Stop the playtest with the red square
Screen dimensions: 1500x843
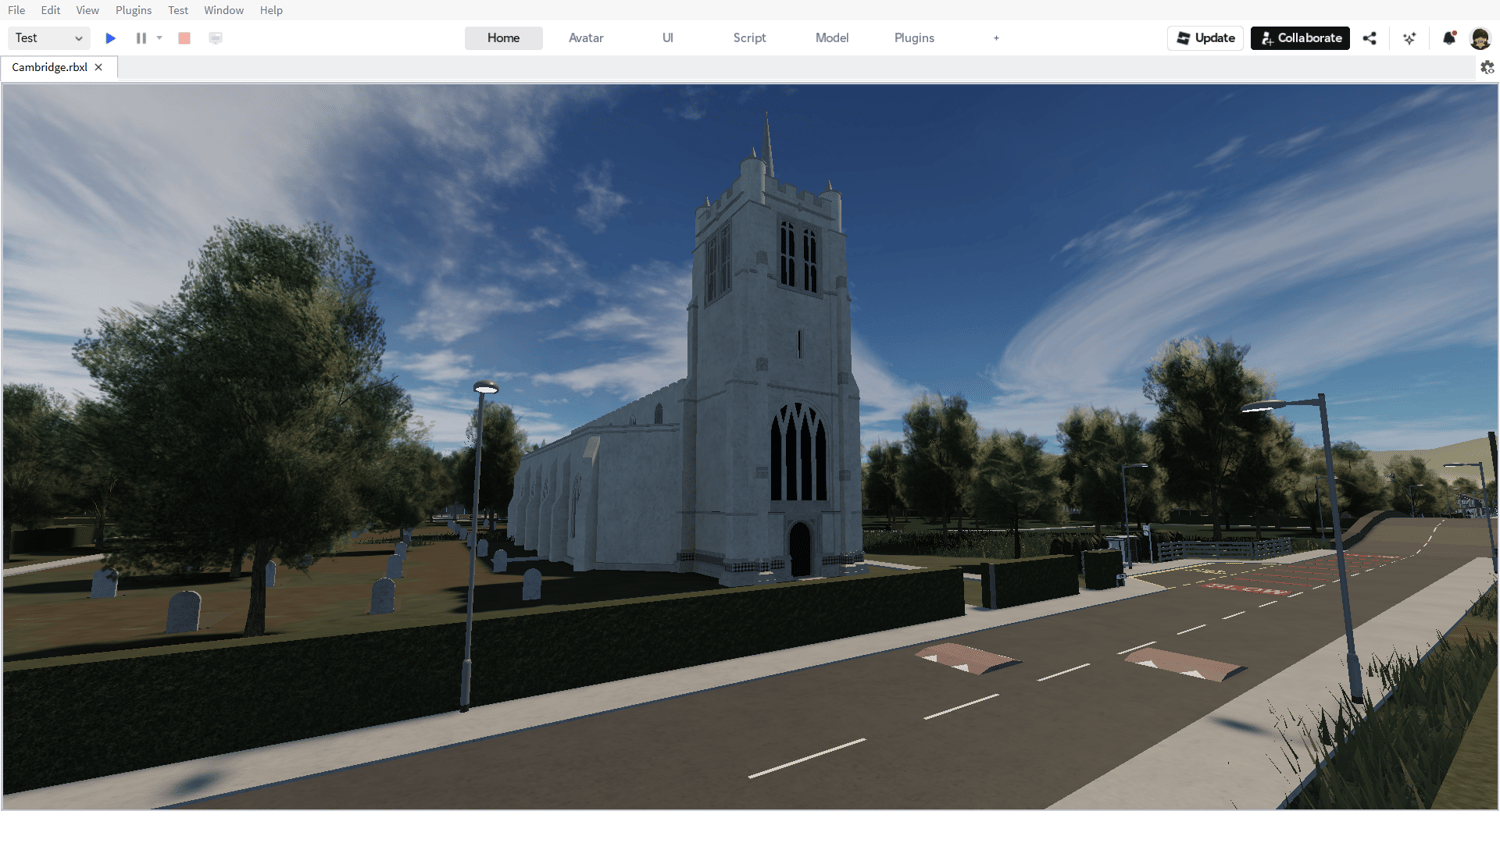pyautogui.click(x=184, y=38)
